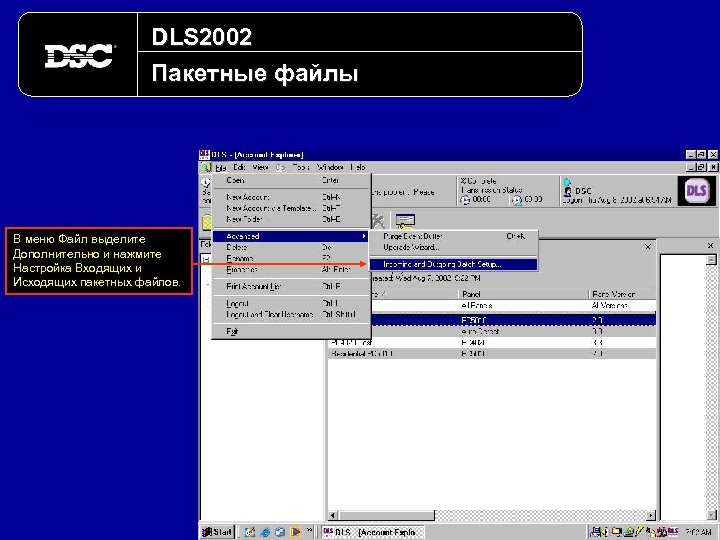Open the Window menu
The image size is (720, 540).
click(x=330, y=168)
